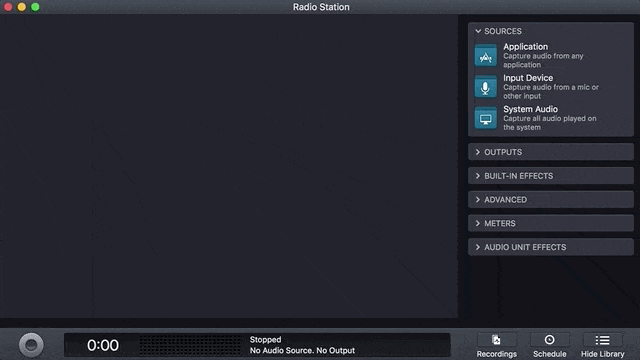Viewport: 640px width, 360px height.
Task: Maximize the window with the green button
Action: pos(36,7)
